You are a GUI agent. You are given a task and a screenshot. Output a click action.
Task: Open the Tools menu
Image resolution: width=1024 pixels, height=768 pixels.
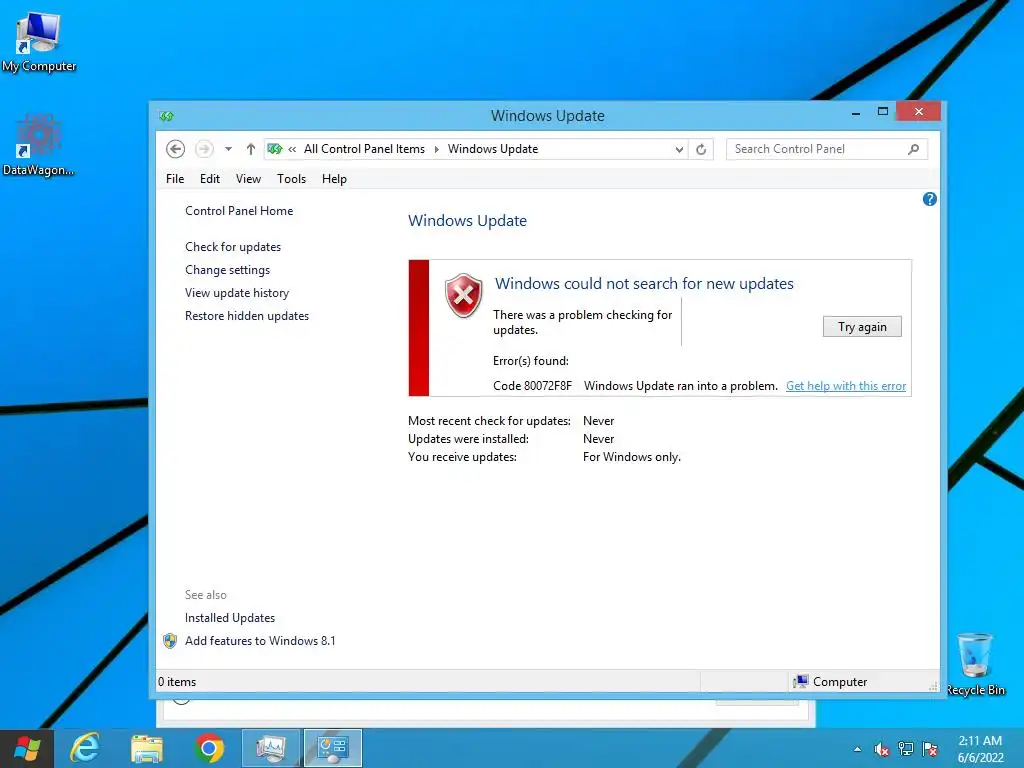tap(291, 179)
